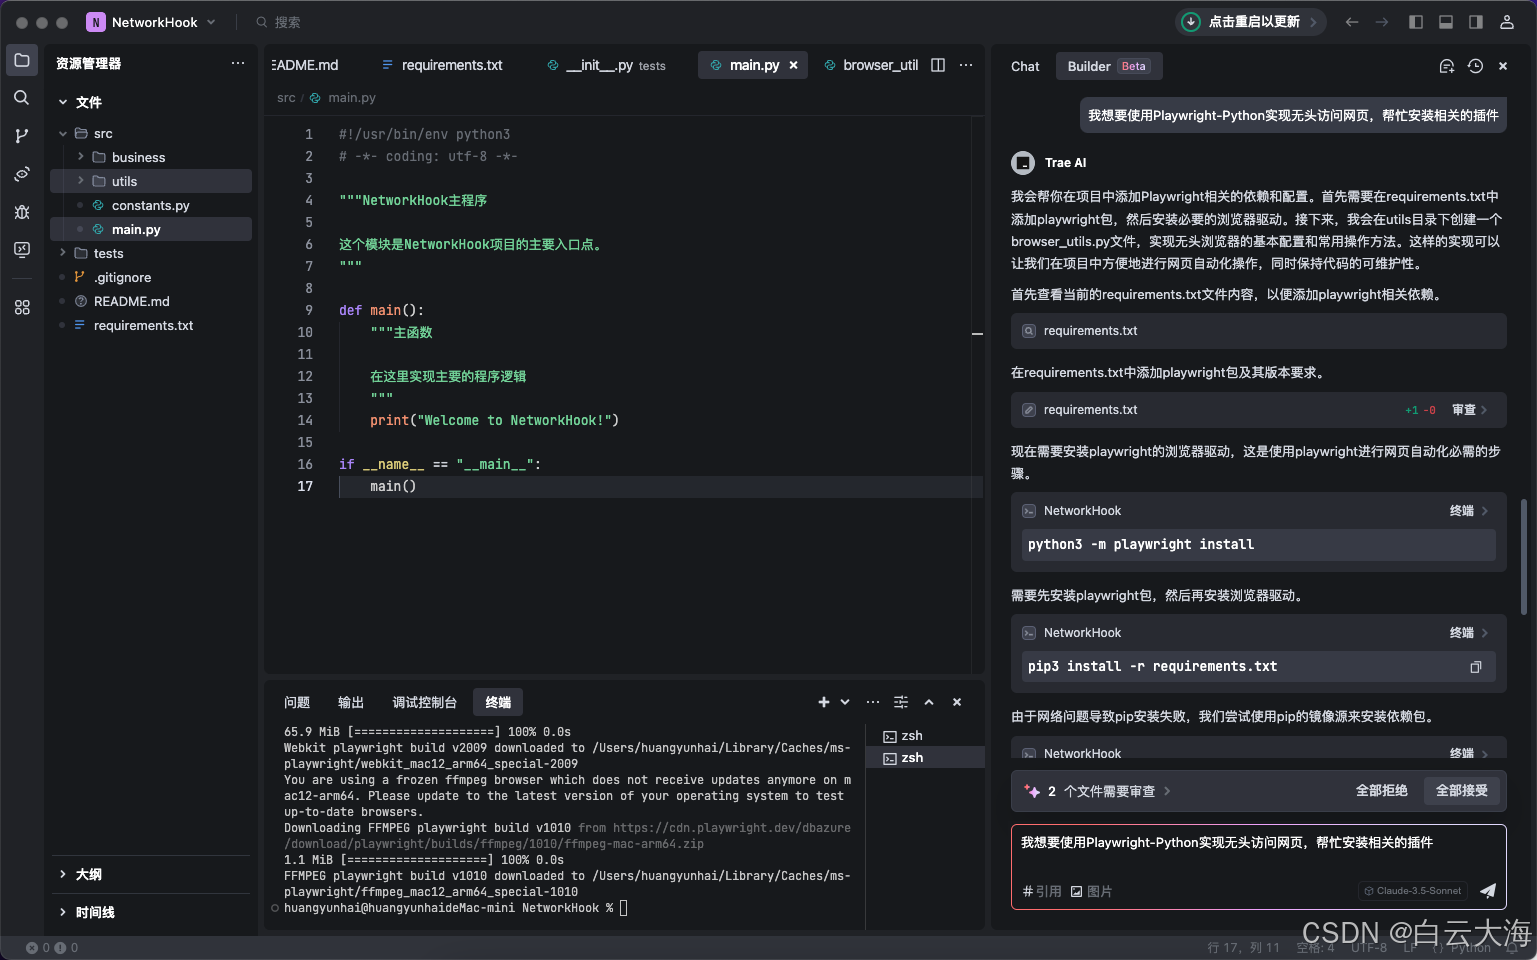Select the Source Control icon
1537x960 pixels.
point(22,135)
